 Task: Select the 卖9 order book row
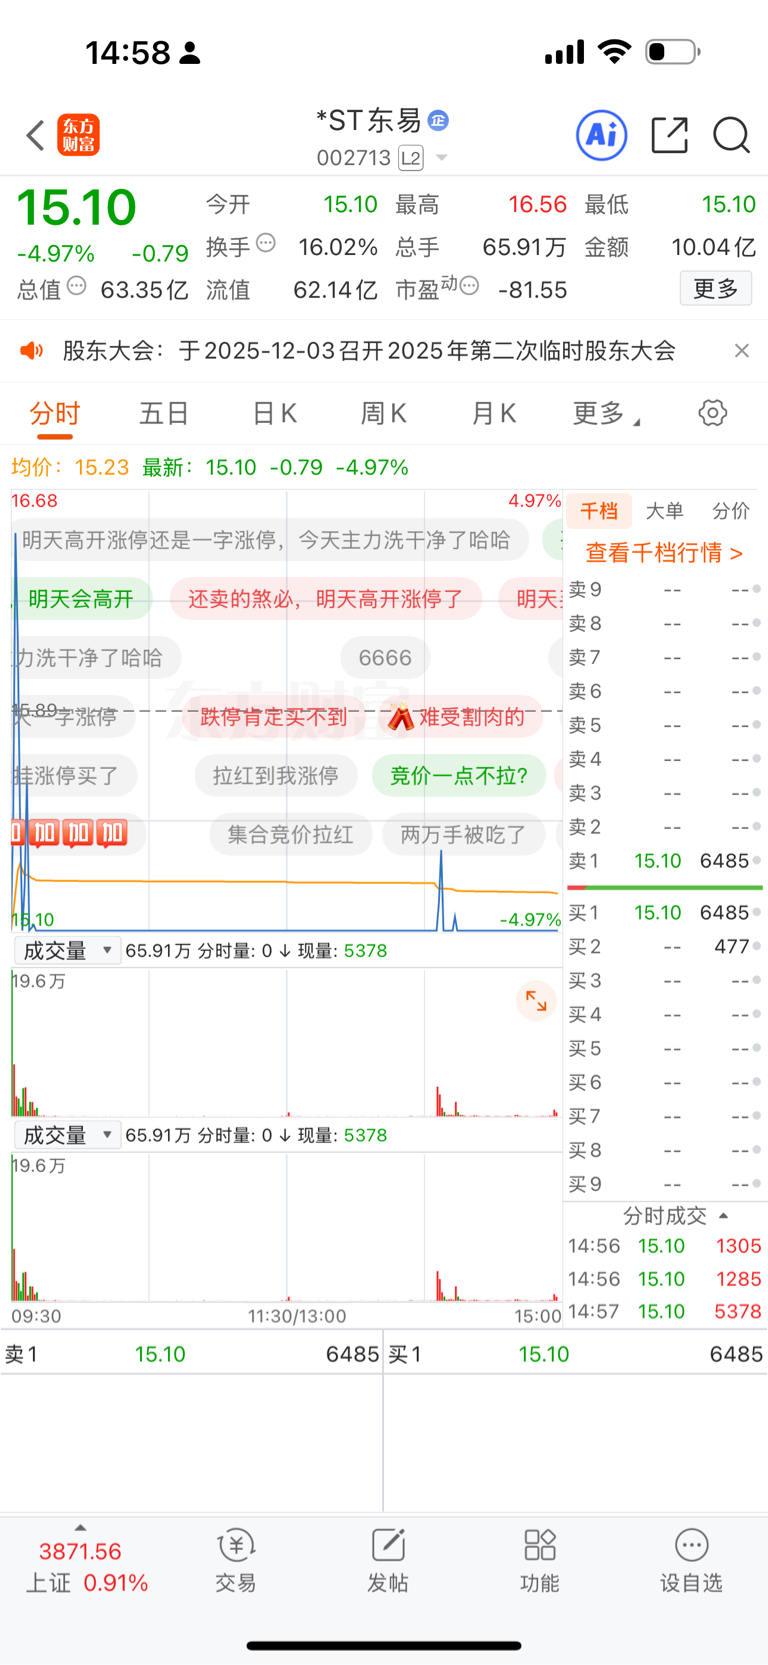(665, 590)
